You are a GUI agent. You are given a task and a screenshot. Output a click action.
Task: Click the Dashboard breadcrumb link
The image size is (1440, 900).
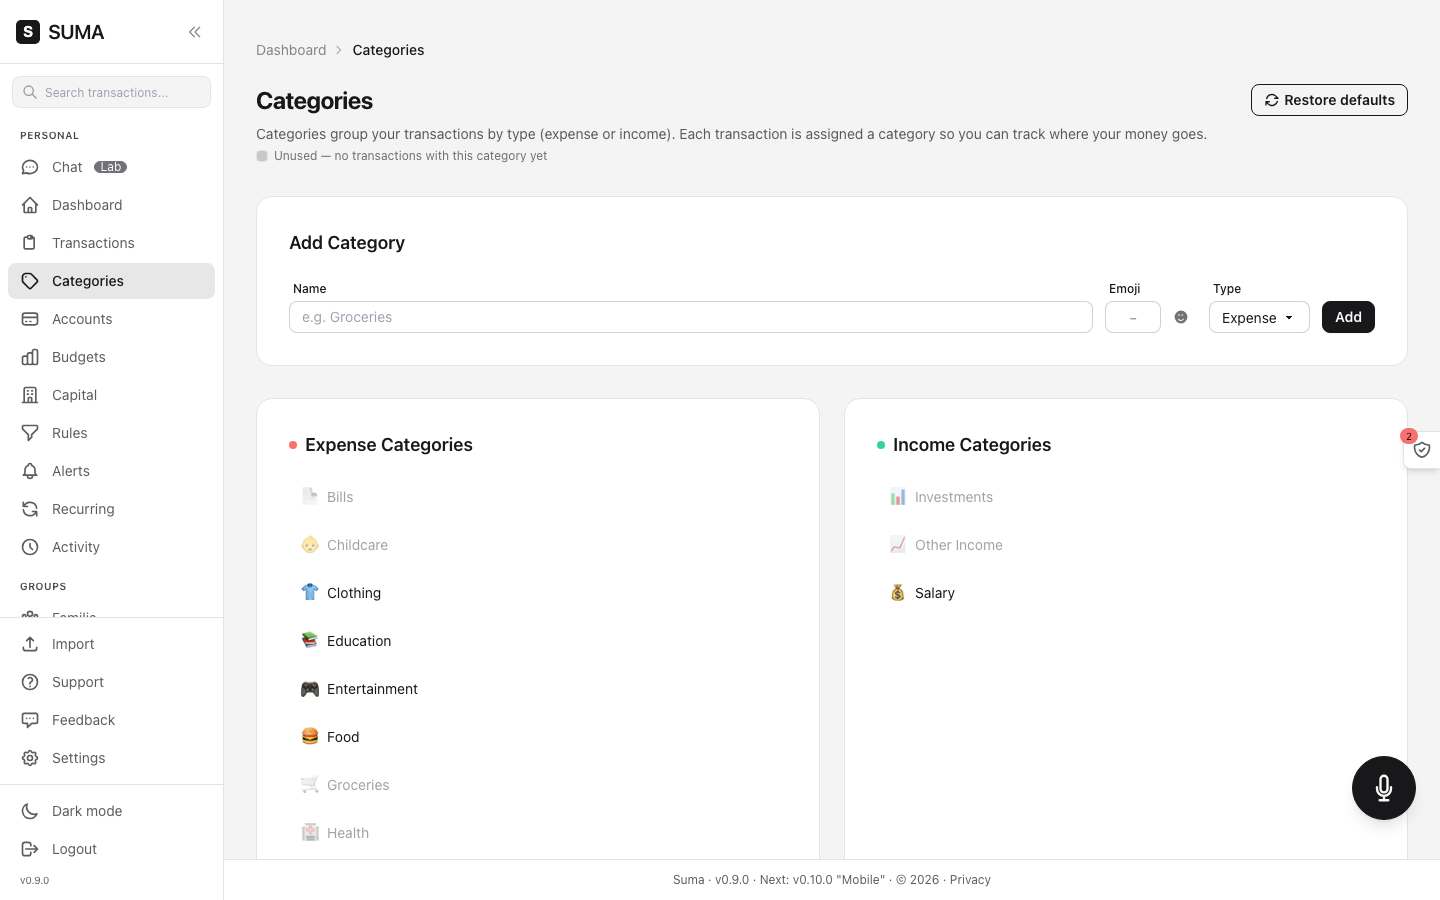pos(291,50)
